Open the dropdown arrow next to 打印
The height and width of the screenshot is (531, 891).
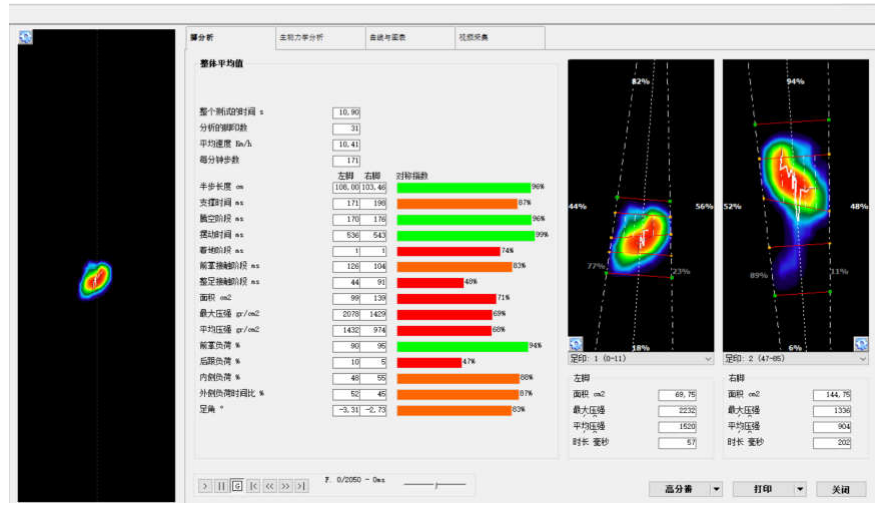point(799,489)
